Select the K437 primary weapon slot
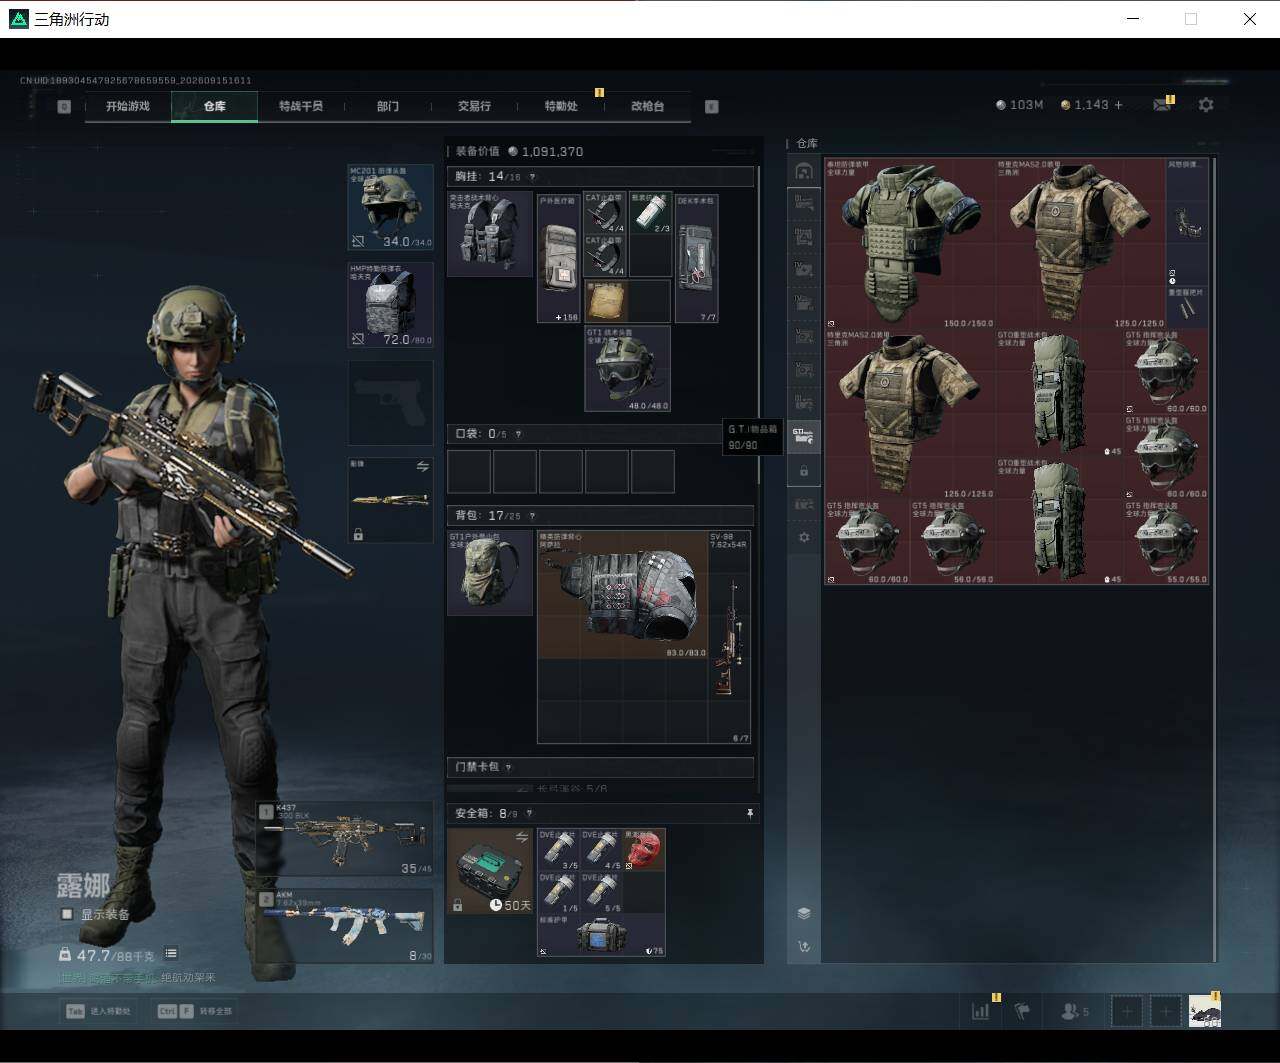The height and width of the screenshot is (1063, 1280). [345, 838]
